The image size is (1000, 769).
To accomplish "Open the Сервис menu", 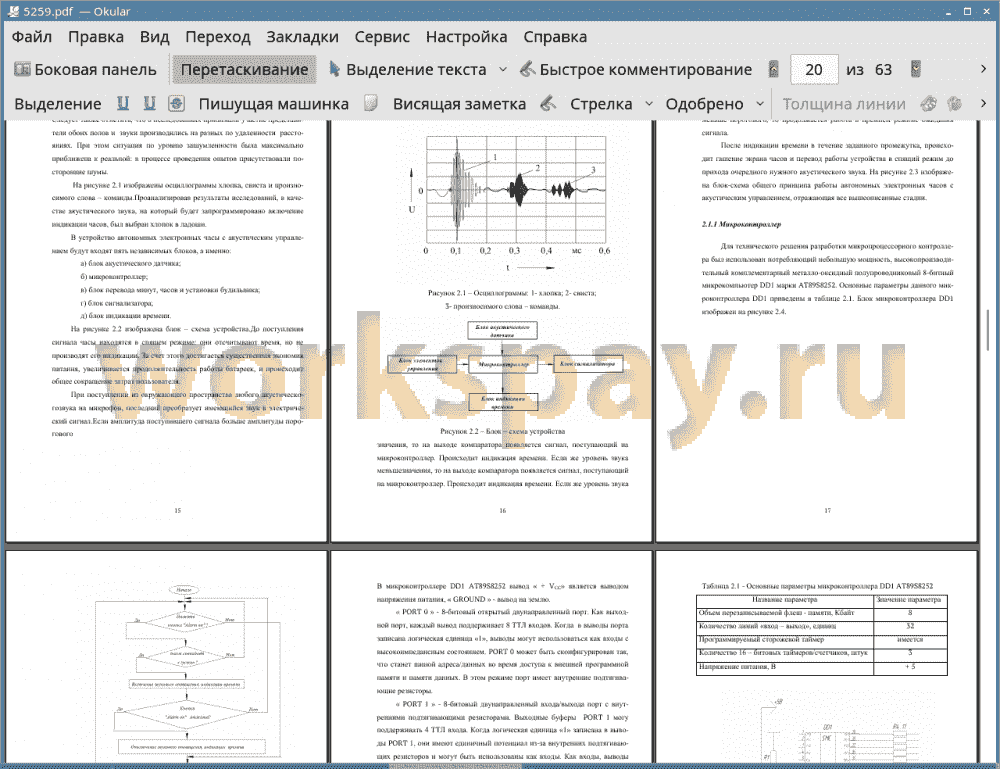I will [382, 37].
